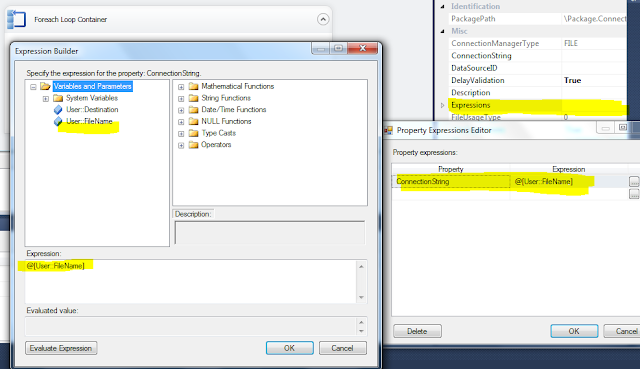Select the DataSourceID property row

coord(538,68)
